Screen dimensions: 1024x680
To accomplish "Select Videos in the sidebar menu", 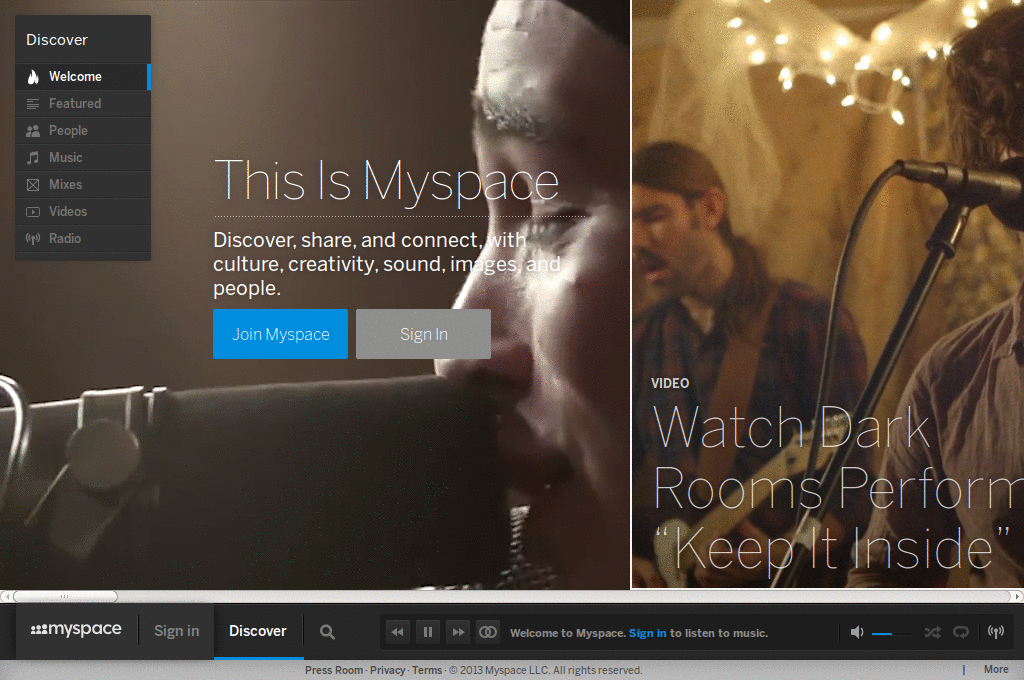I will pyautogui.click(x=83, y=212).
